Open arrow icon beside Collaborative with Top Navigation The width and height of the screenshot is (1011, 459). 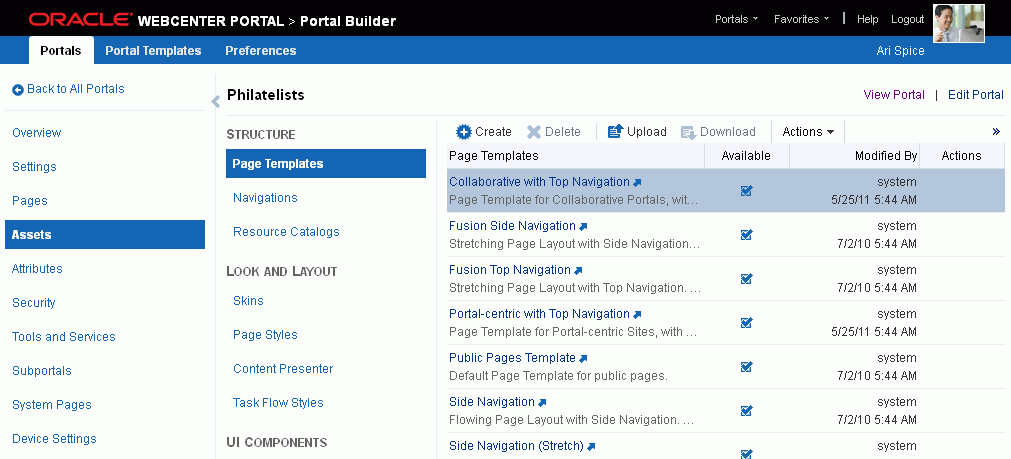(x=637, y=183)
